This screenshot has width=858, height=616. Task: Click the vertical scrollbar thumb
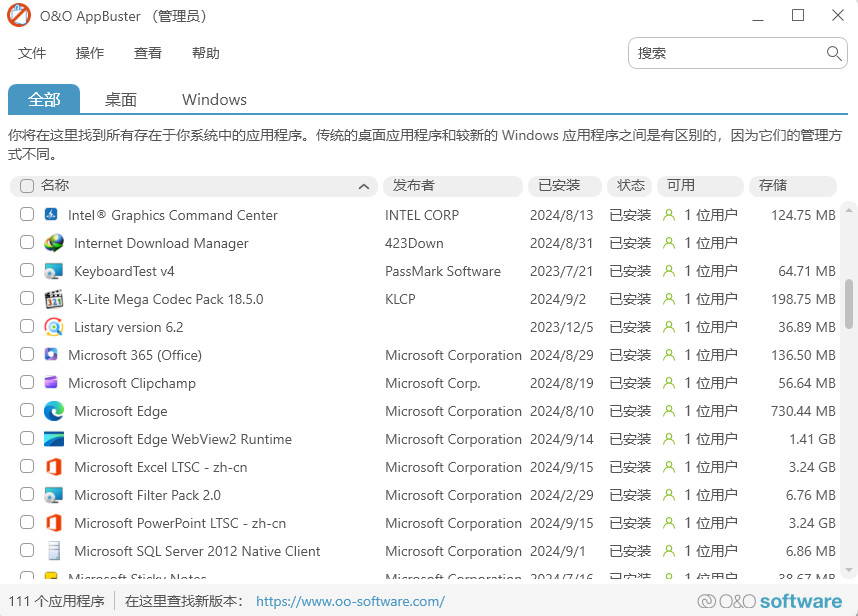pyautogui.click(x=849, y=304)
